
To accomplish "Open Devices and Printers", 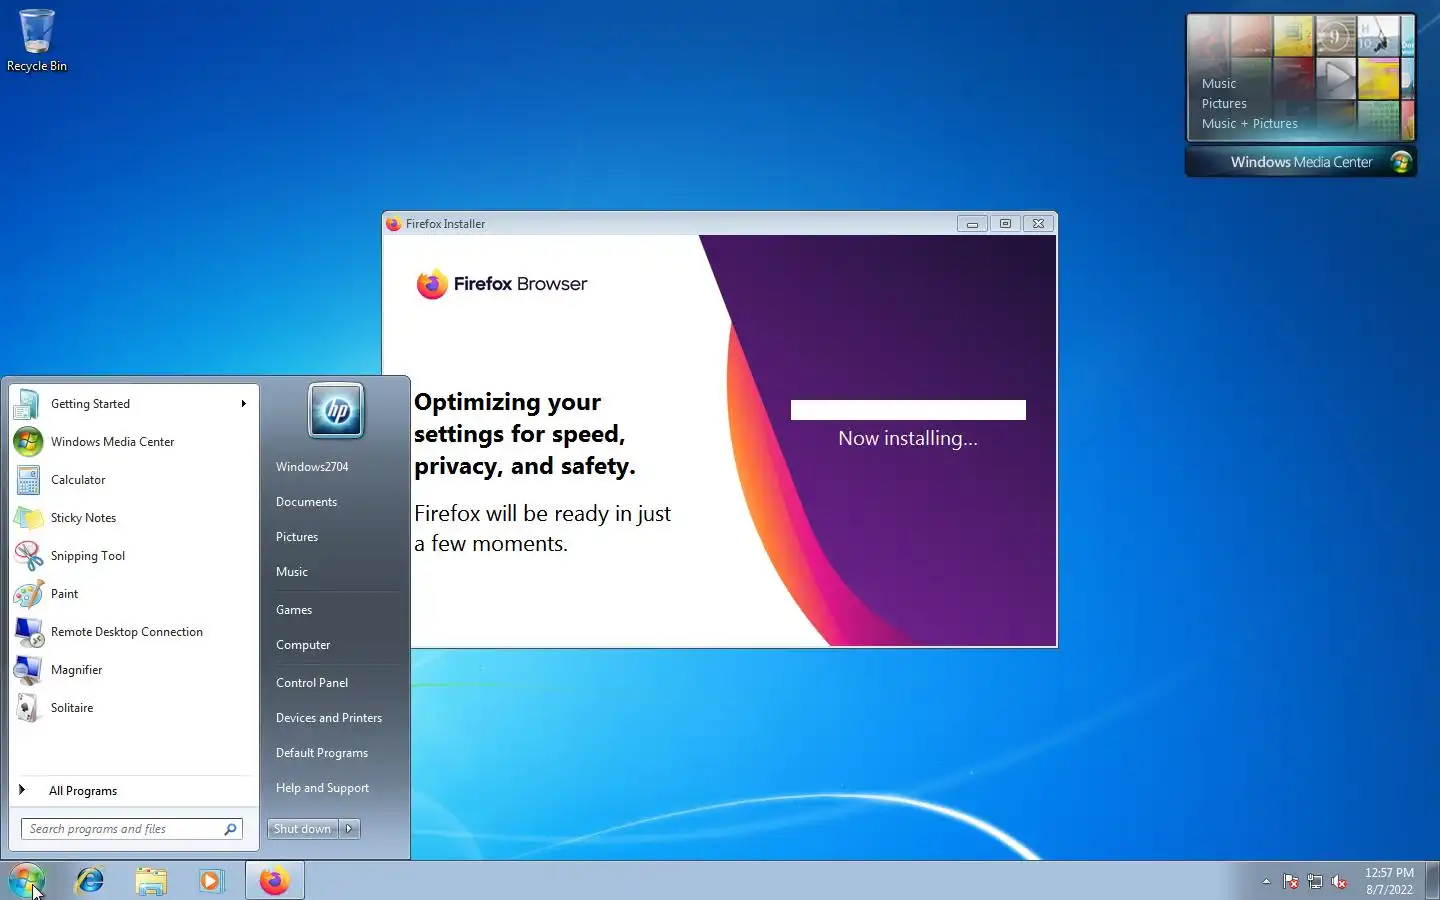I will 329,718.
